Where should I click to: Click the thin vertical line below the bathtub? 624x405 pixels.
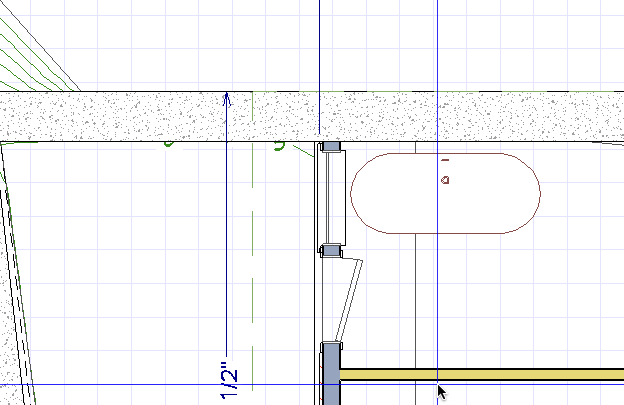414,300
